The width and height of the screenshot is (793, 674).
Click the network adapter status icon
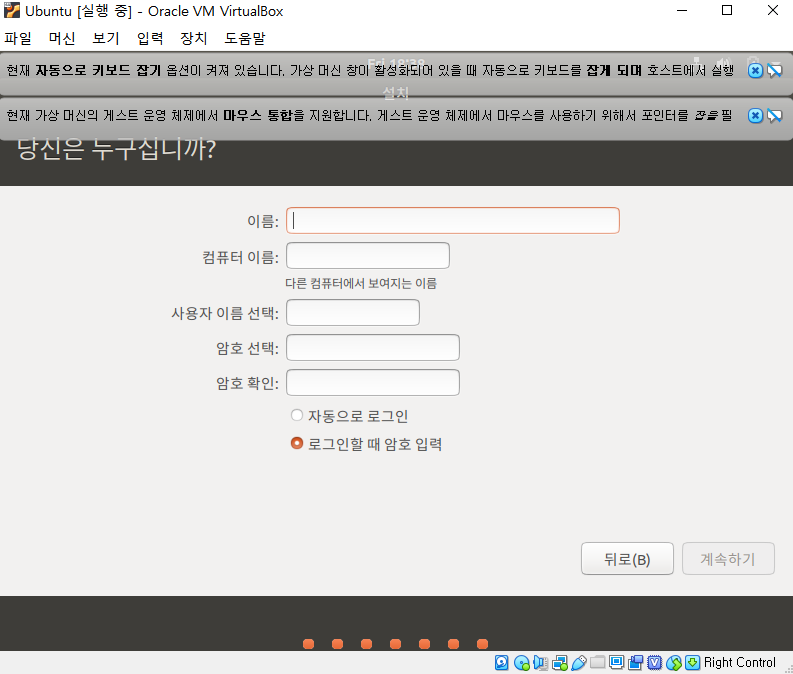click(x=560, y=662)
